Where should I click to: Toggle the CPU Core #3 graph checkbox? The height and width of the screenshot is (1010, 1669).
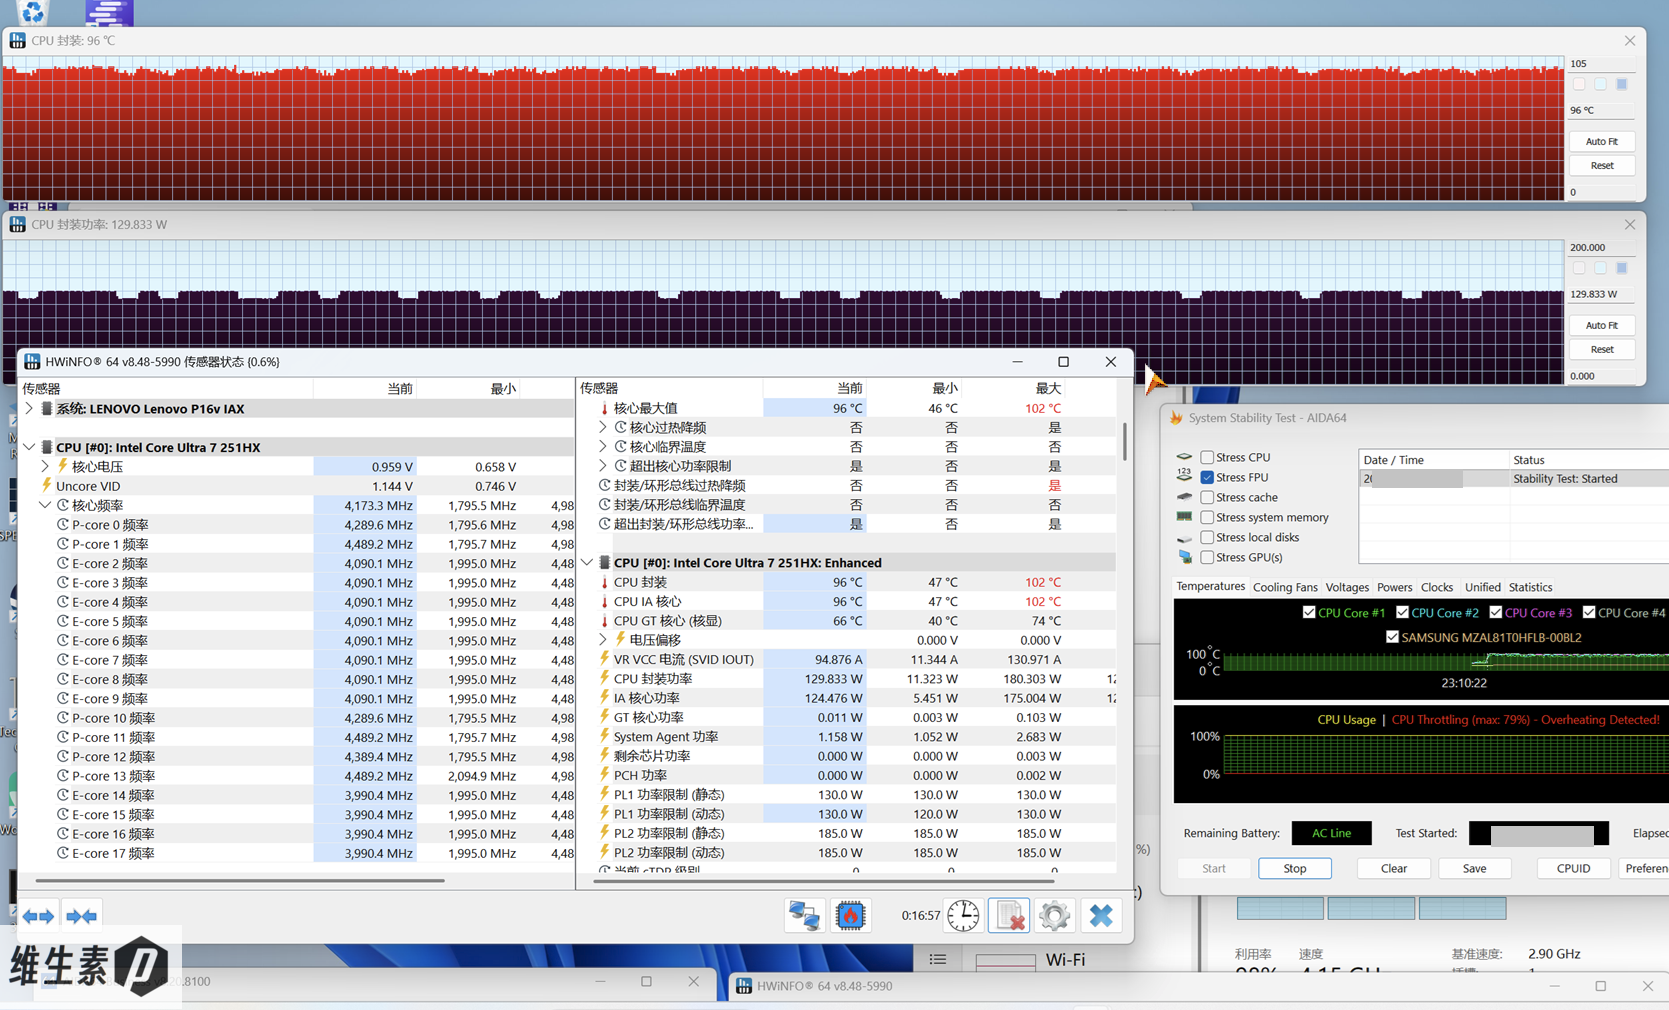pyautogui.click(x=1496, y=612)
